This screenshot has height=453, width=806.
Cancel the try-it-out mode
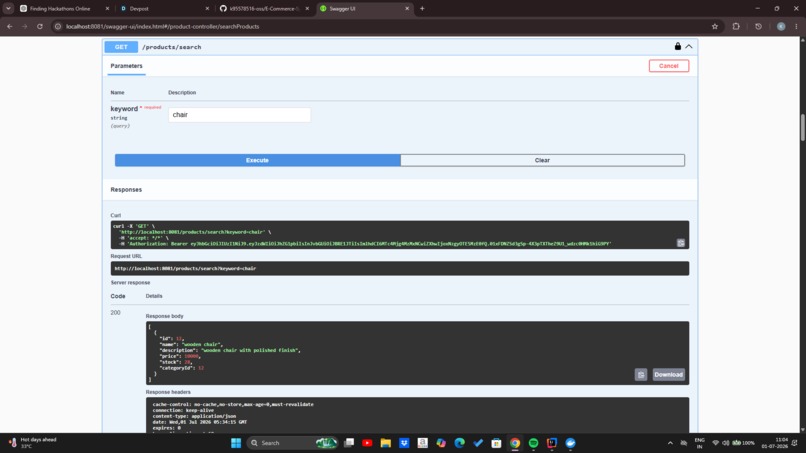click(668, 66)
